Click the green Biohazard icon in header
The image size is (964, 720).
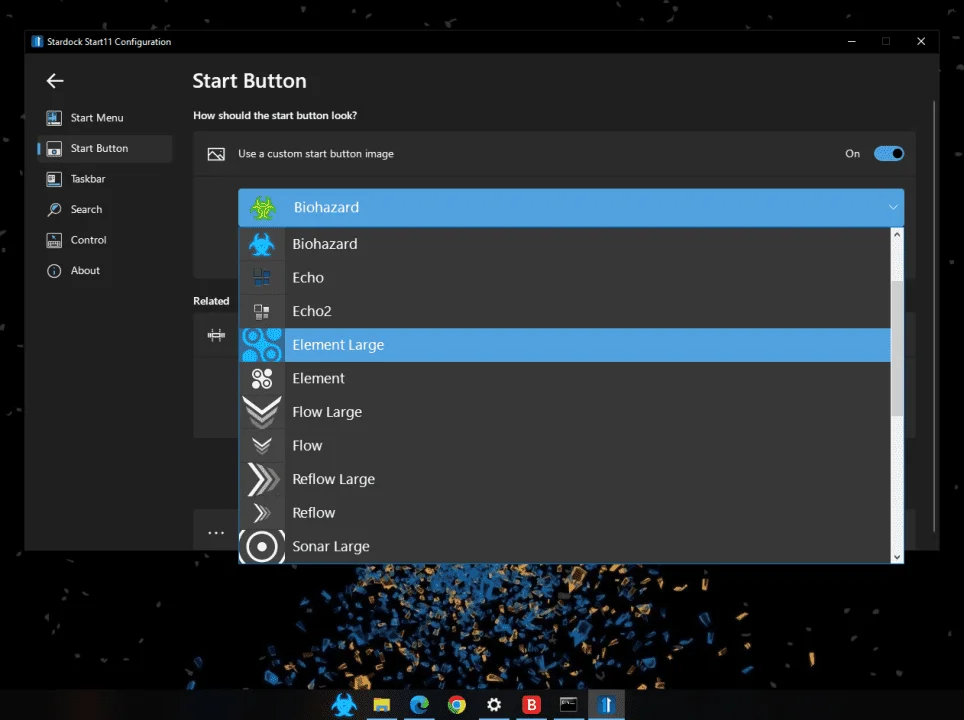click(x=263, y=208)
